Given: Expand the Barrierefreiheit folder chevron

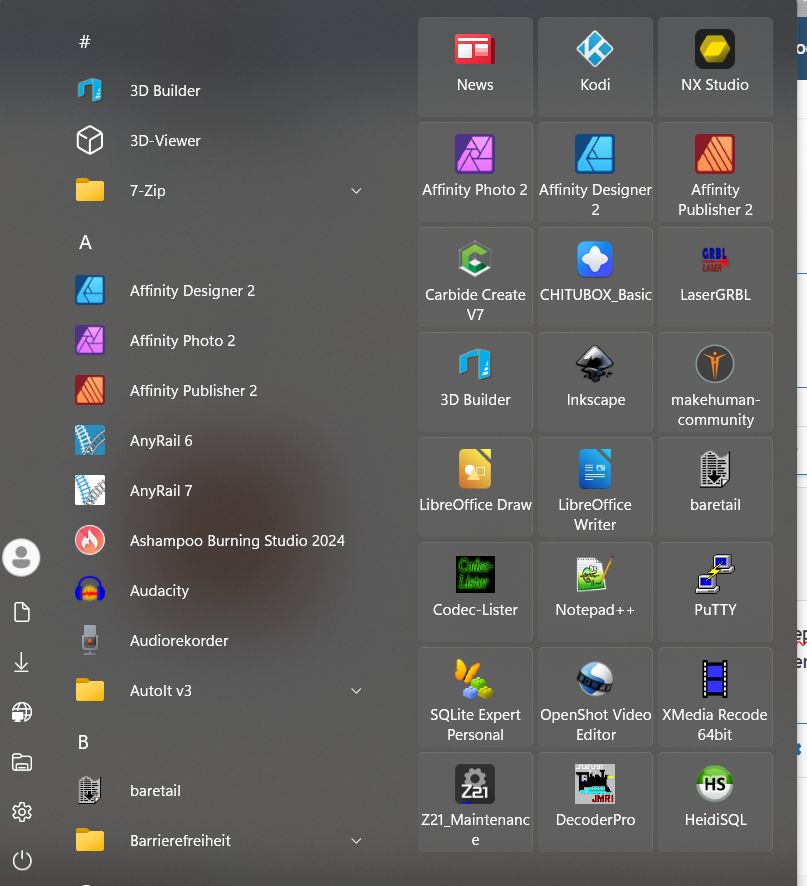Looking at the screenshot, I should pyautogui.click(x=356, y=841).
